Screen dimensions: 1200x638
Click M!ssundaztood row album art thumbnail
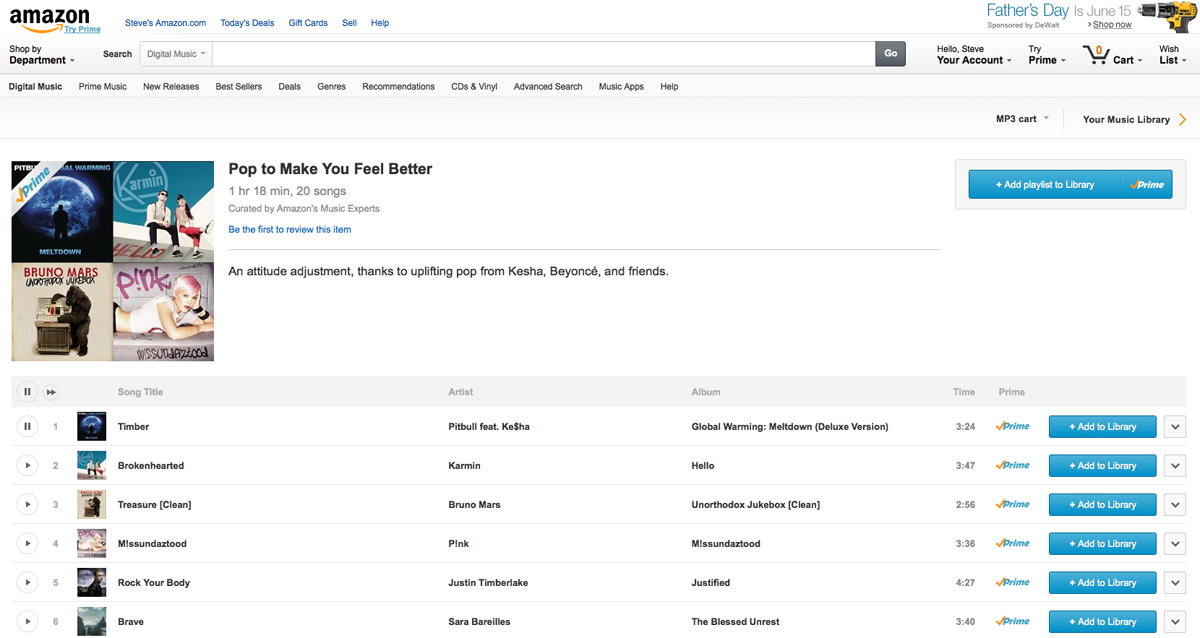pos(92,544)
